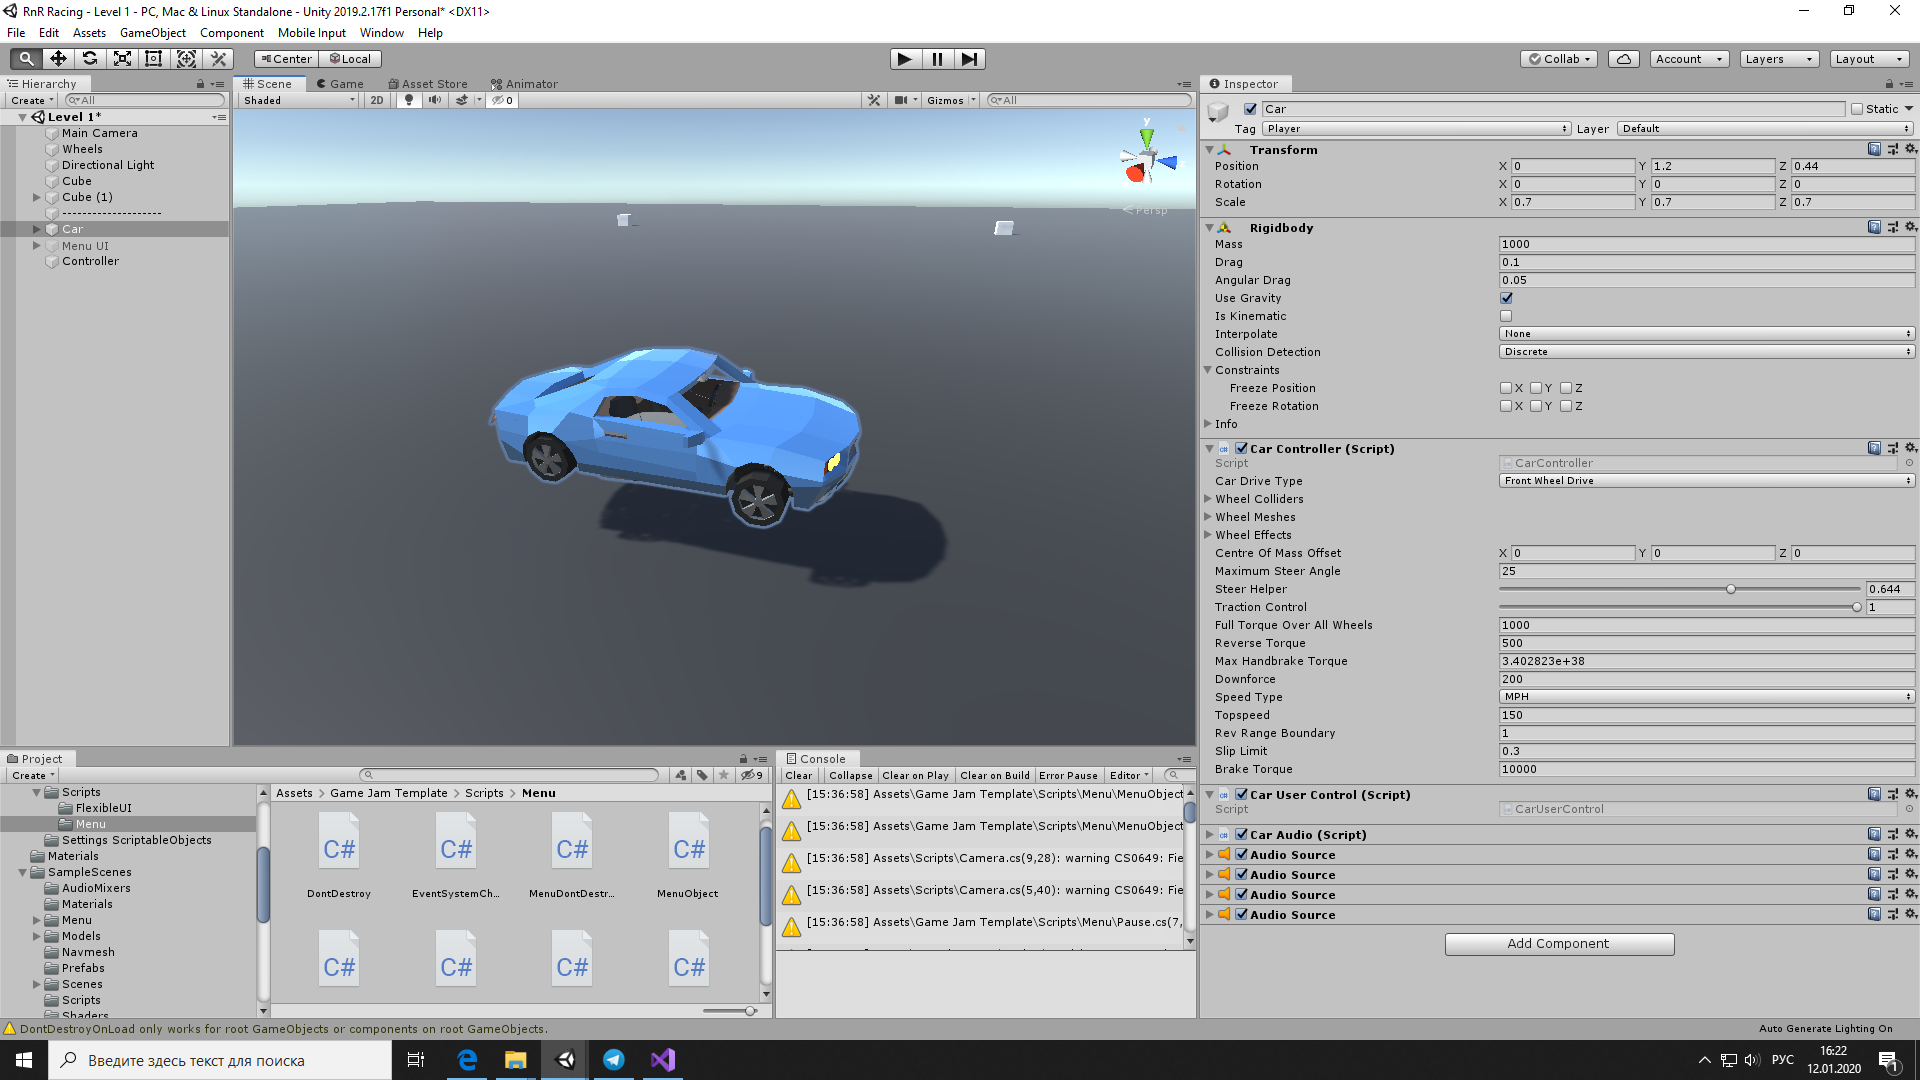Click the scene orientation gizmo
1920x1080 pixels.
point(1148,158)
